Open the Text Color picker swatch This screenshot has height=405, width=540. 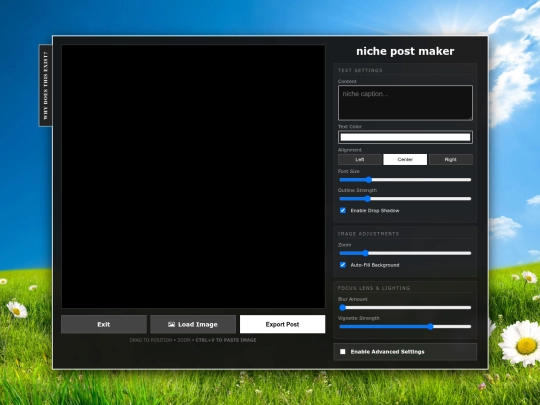pos(405,137)
